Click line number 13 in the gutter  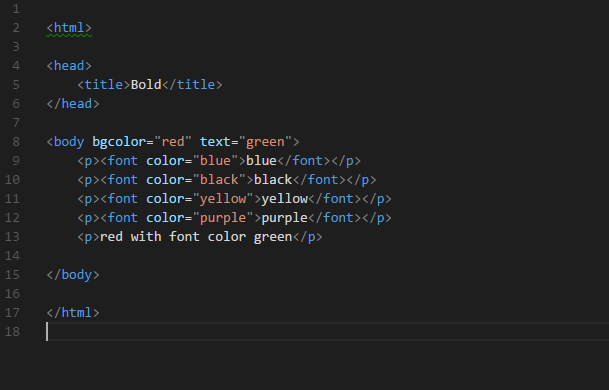(12, 237)
